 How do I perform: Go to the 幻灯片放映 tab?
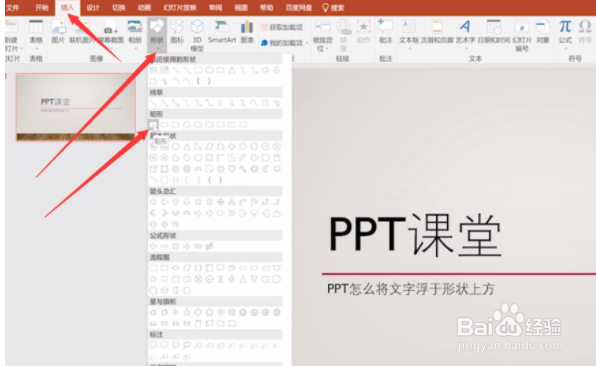tap(180, 7)
